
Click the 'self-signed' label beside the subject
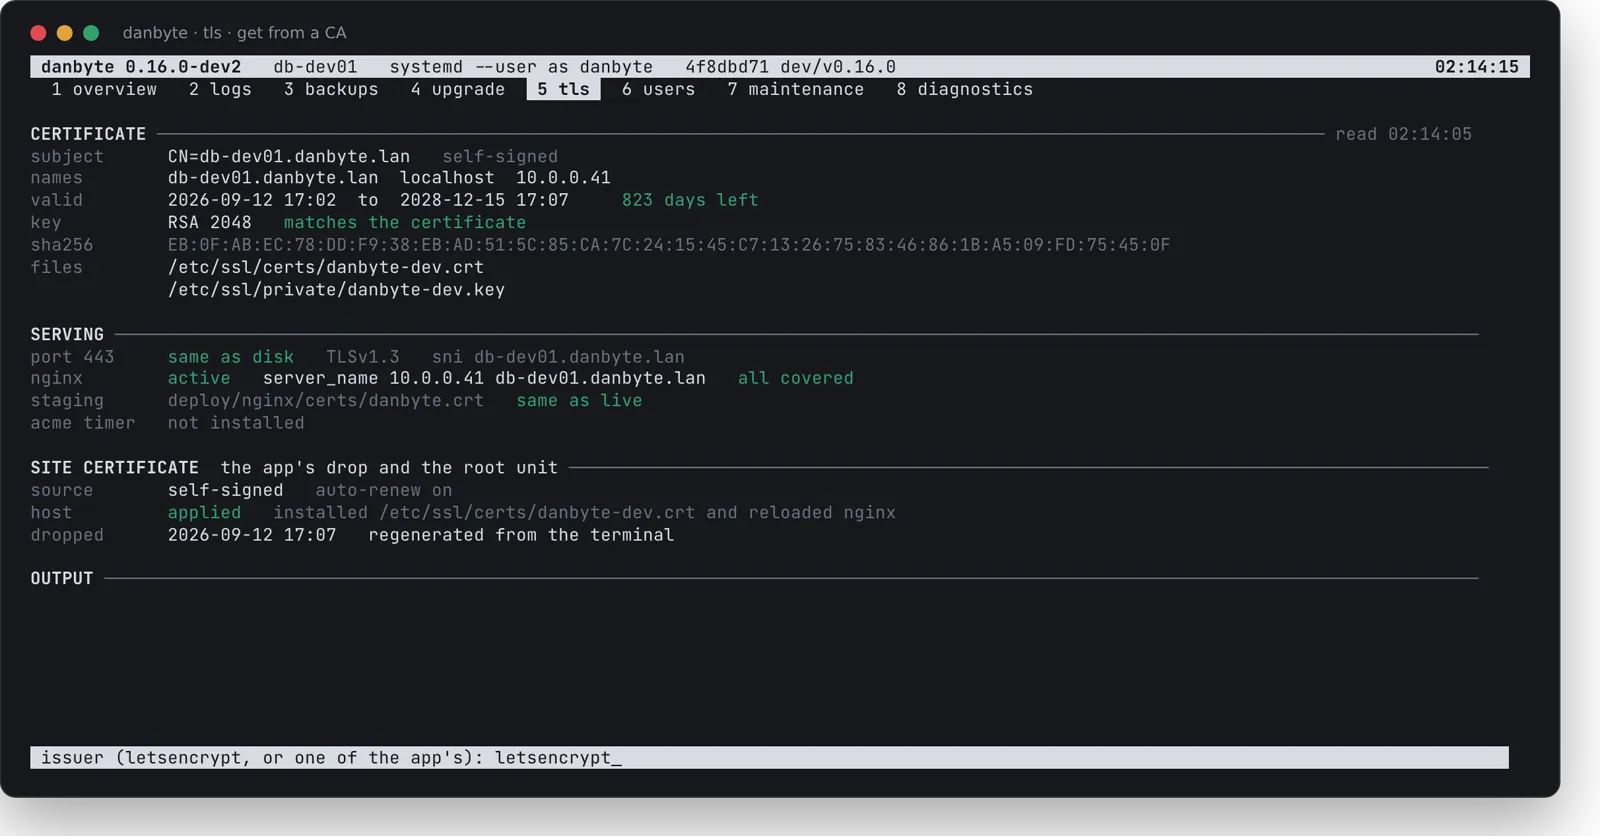pos(500,156)
